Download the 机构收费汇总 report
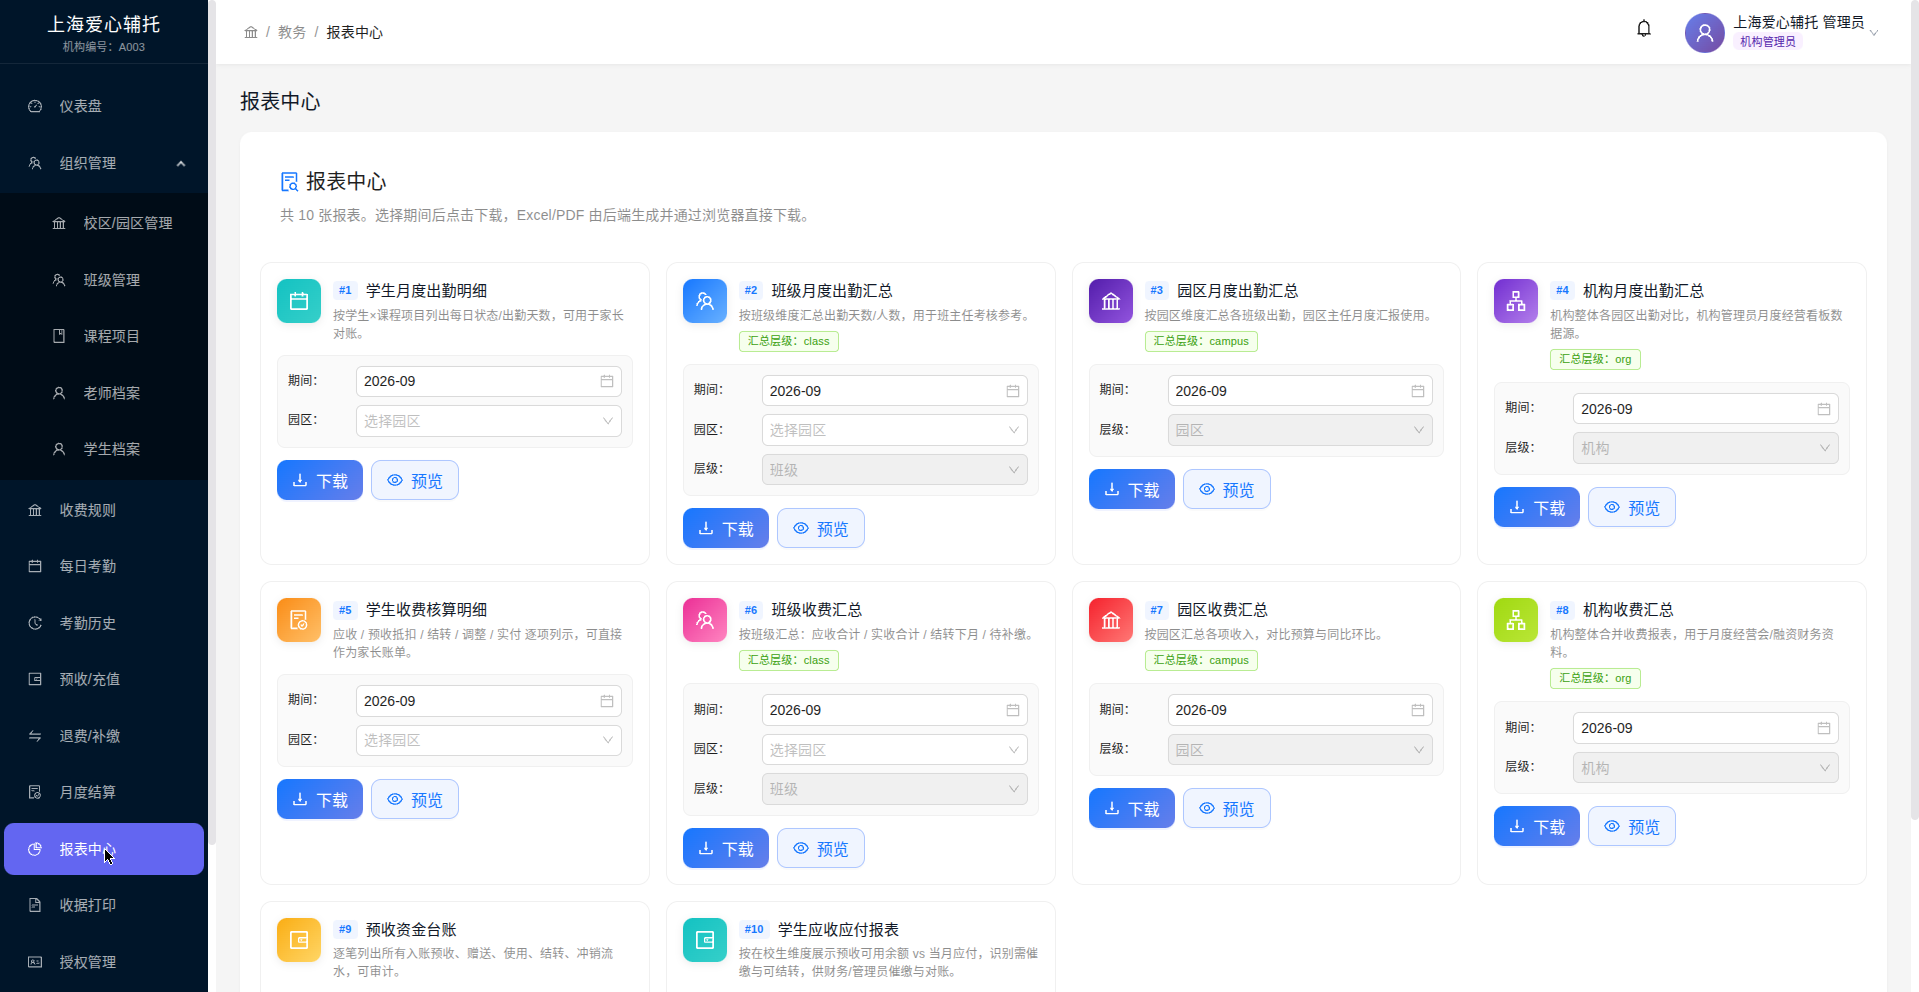Viewport: 1919px width, 992px height. tap(1537, 826)
